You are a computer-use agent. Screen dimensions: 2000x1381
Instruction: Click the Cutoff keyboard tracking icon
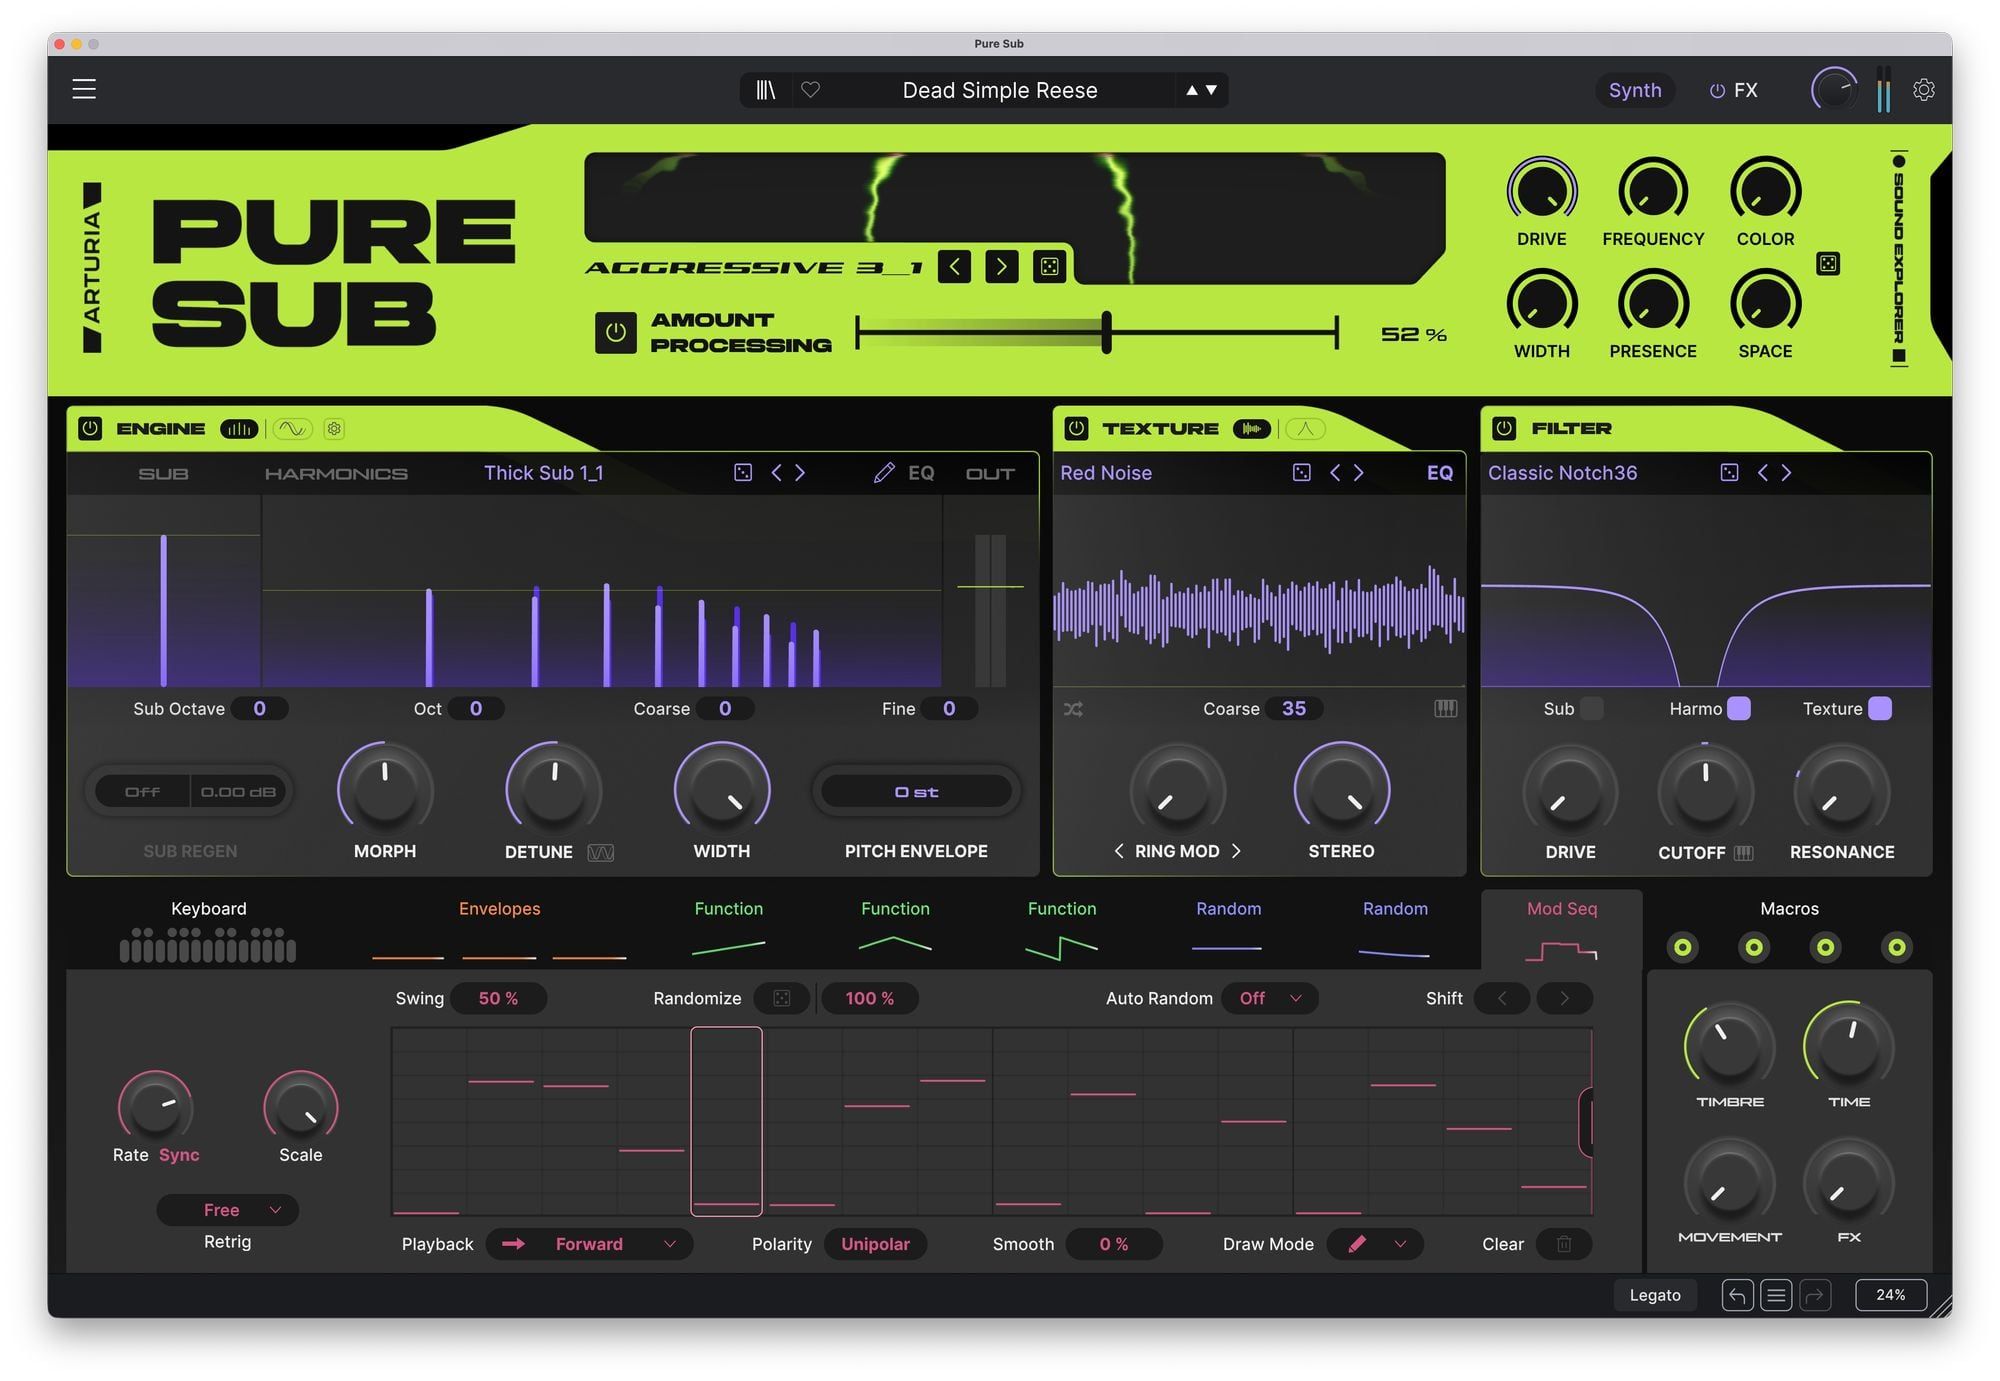coord(1744,853)
